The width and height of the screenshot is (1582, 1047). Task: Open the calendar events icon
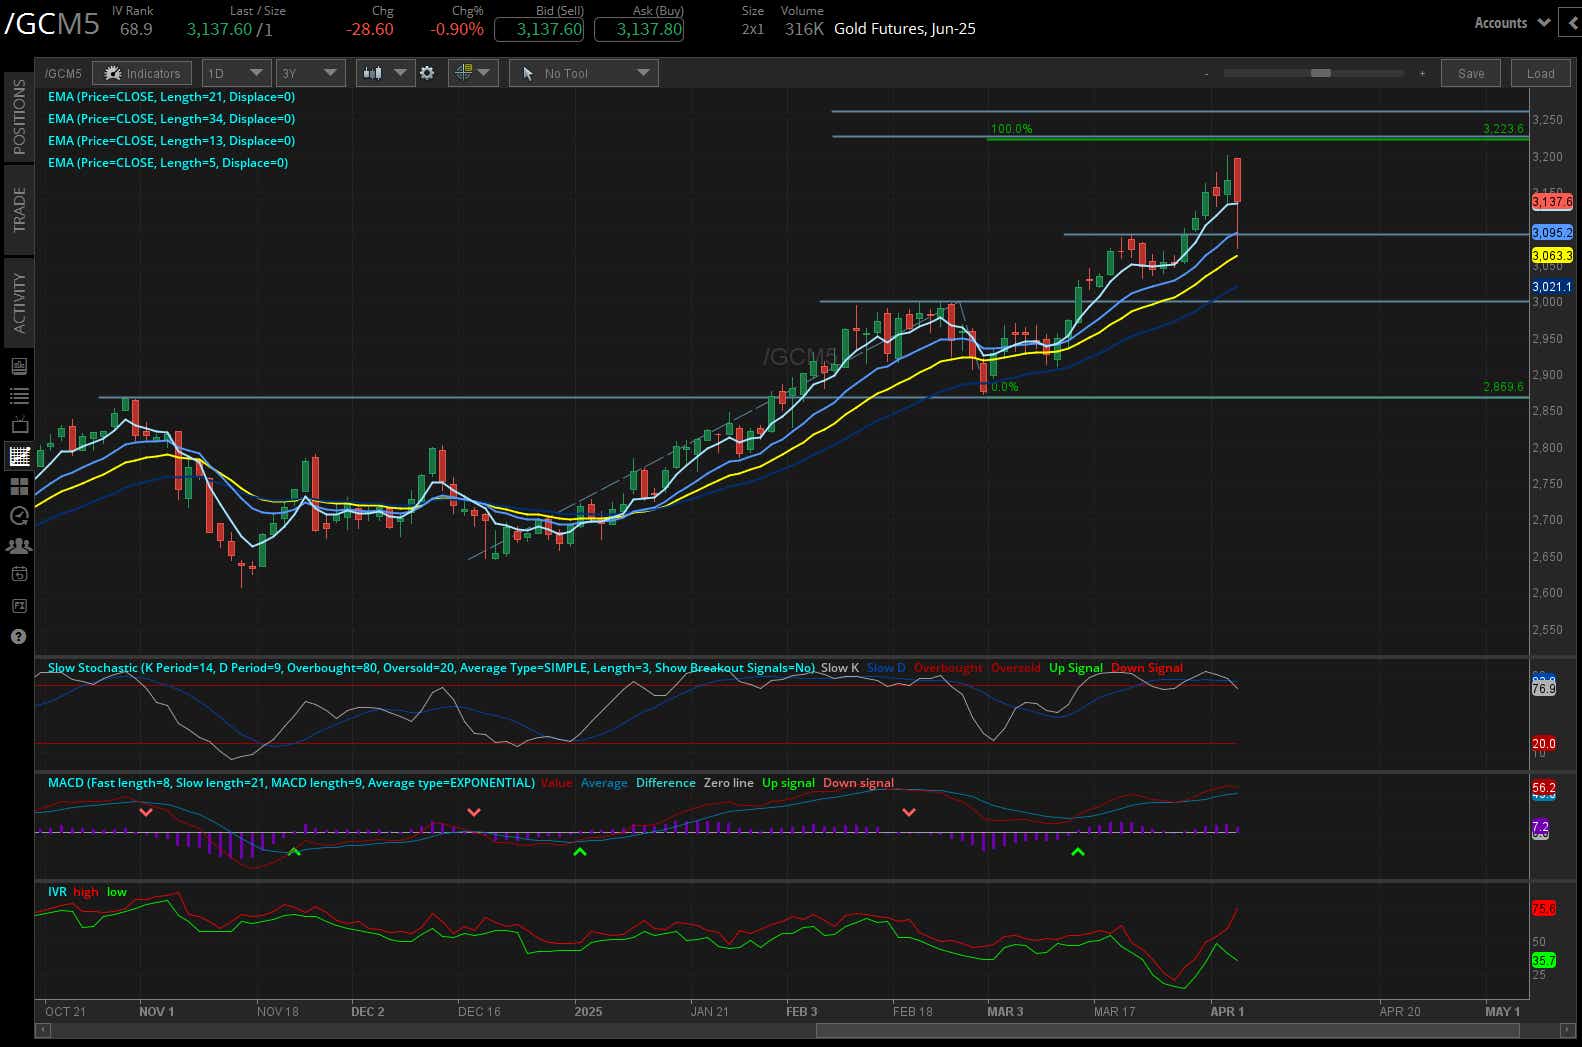point(19,575)
